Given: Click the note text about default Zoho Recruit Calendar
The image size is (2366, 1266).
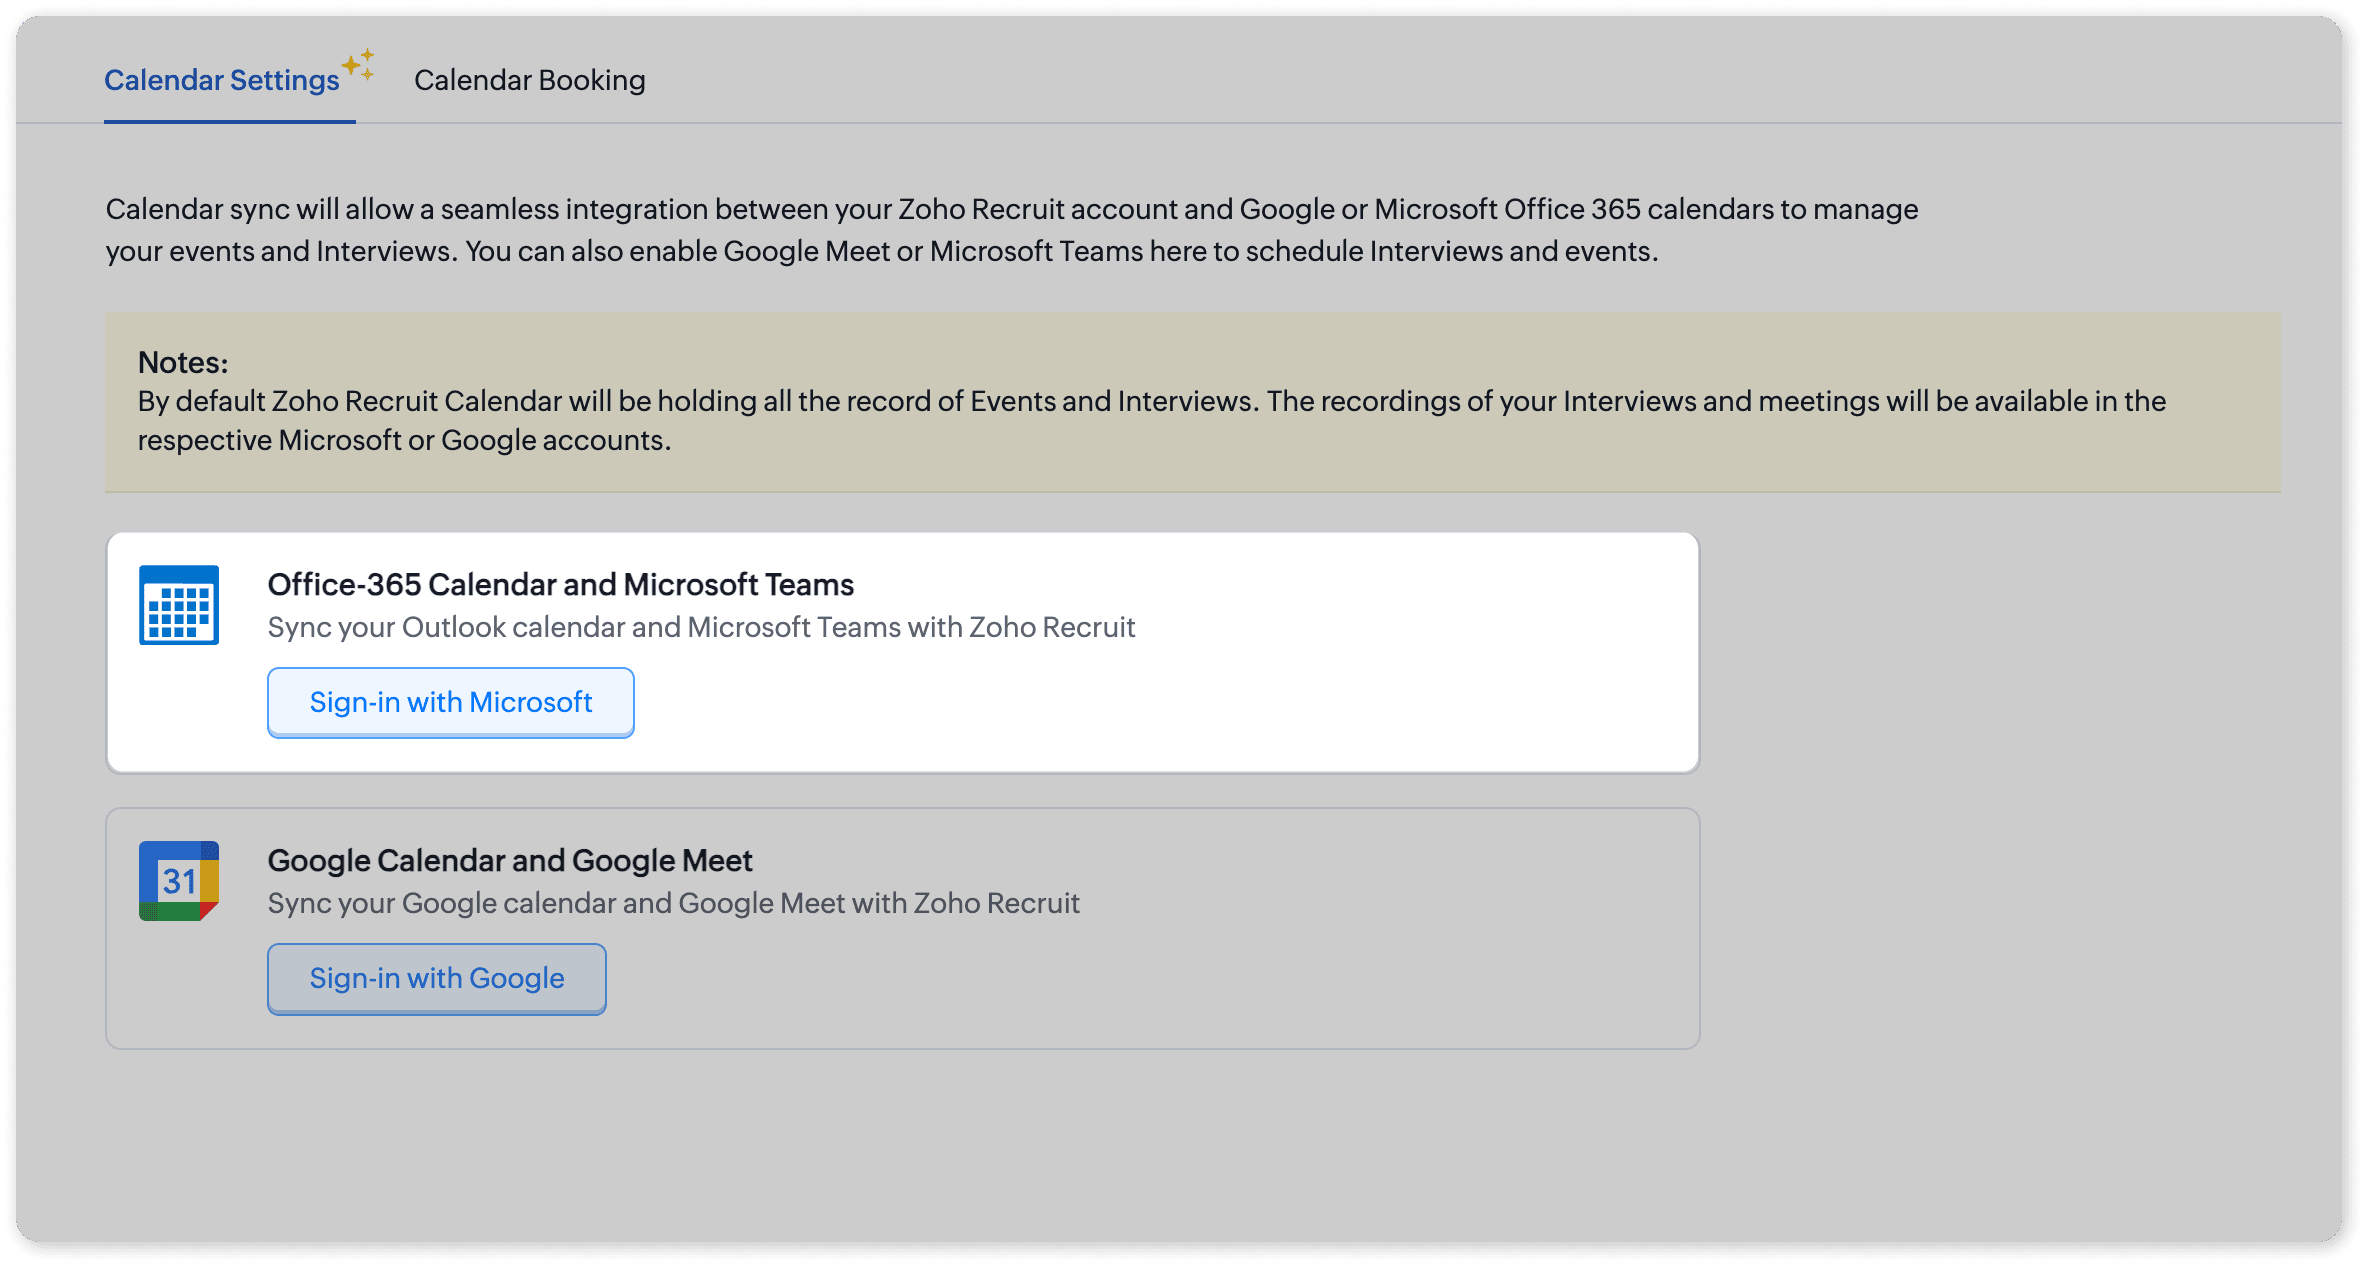Looking at the screenshot, I should coord(1152,420).
